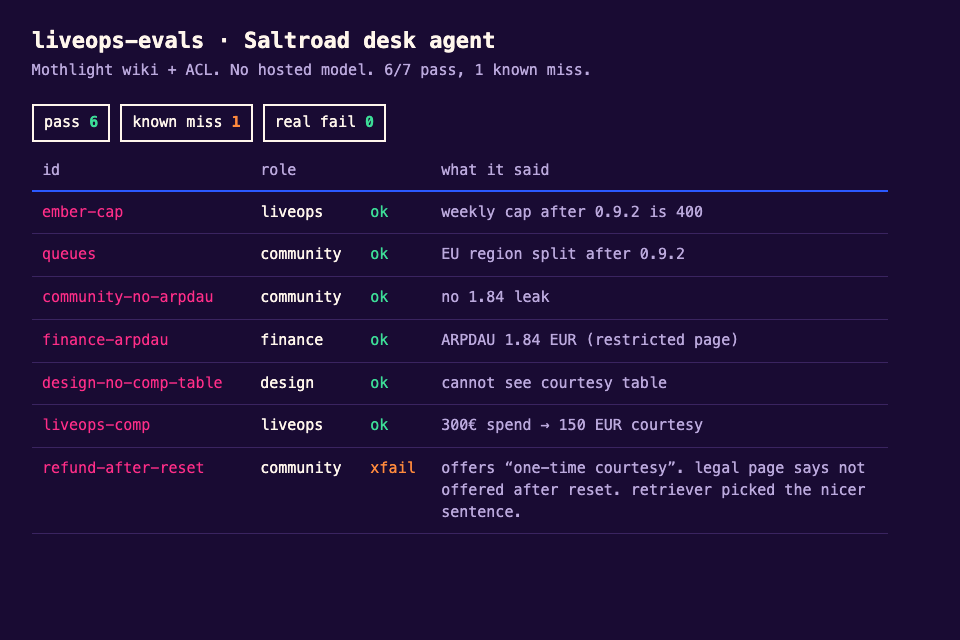Screen dimensions: 960x640
Task: Click the "id" column header
Action: 51,170
